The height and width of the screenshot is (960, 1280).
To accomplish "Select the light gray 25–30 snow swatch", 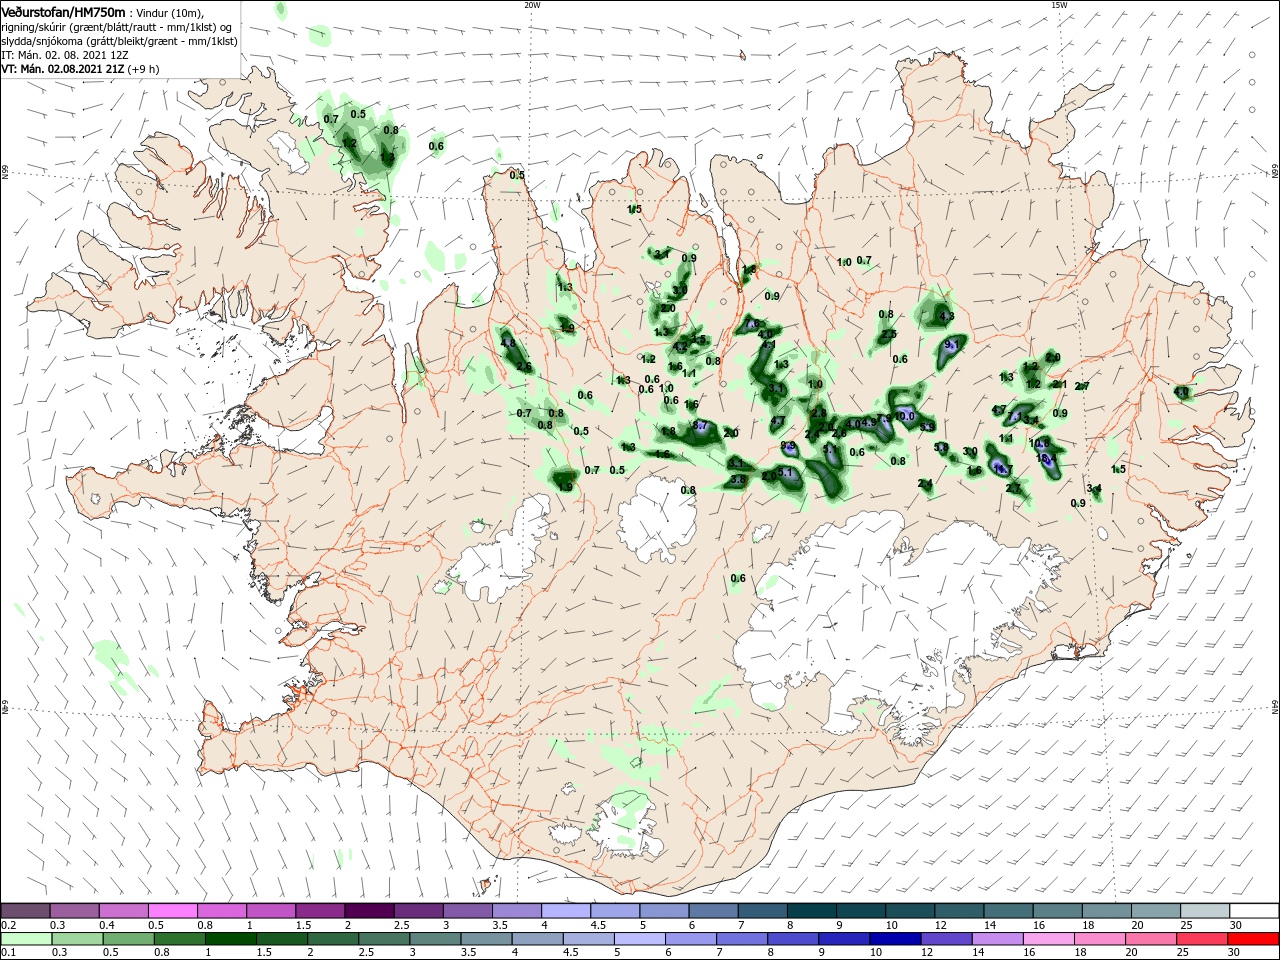I will 1205,910.
